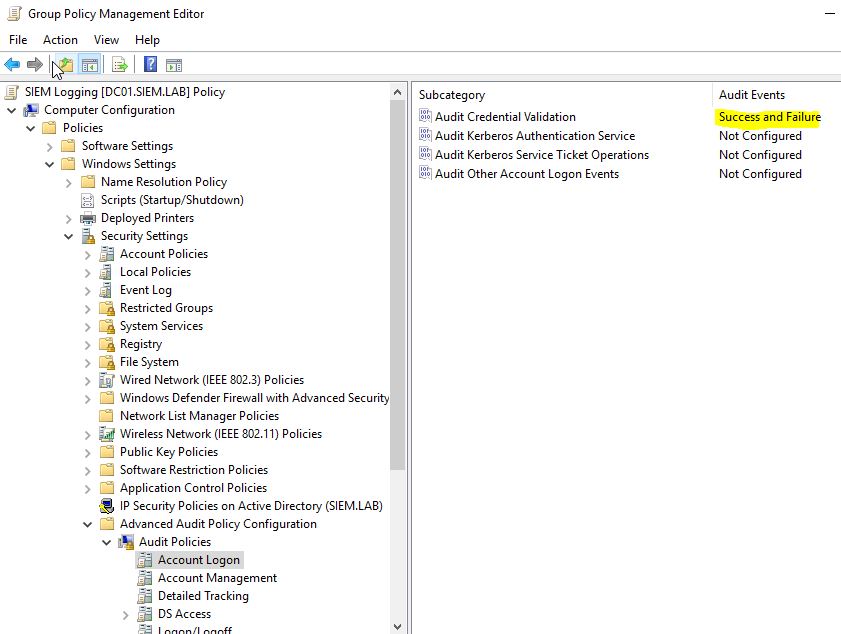Click the Group Policy Management Editor title icon
The image size is (841, 634).
click(x=14, y=14)
